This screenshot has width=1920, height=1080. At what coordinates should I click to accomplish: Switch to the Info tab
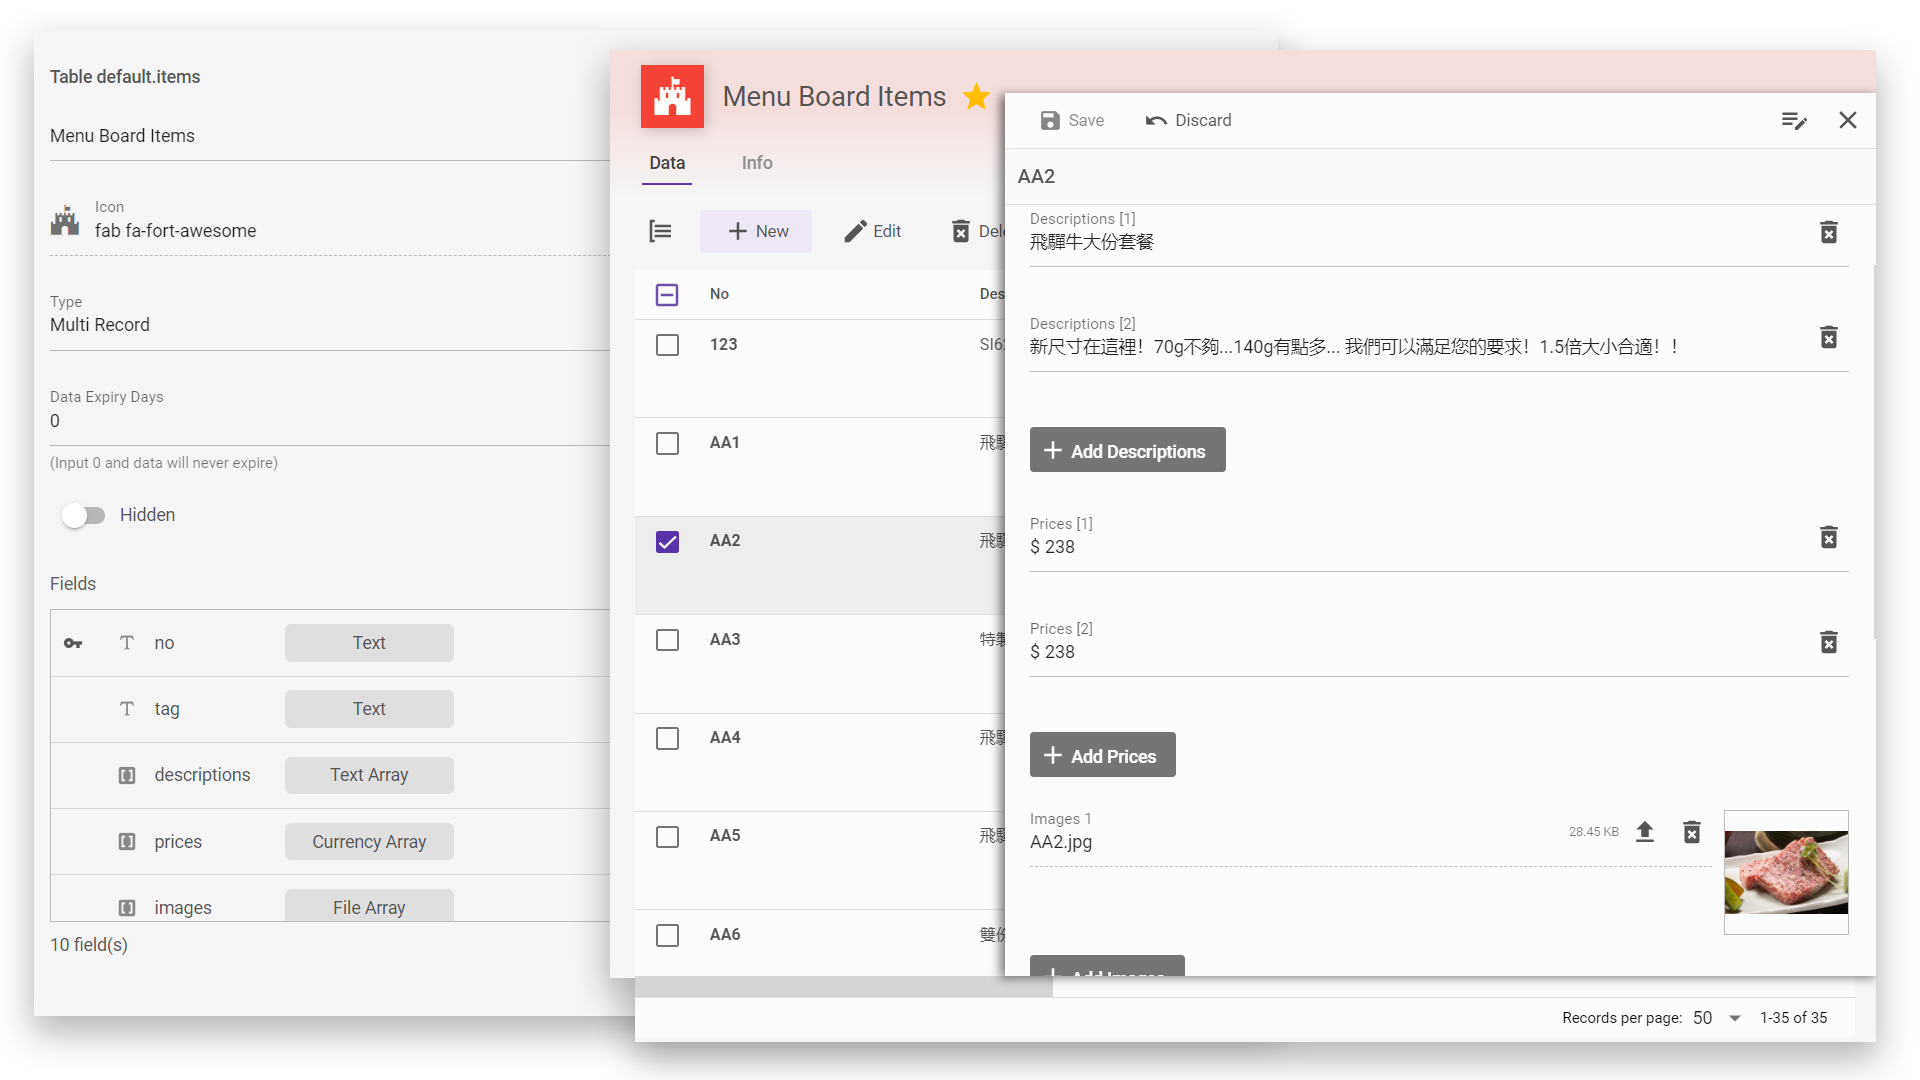(x=756, y=163)
